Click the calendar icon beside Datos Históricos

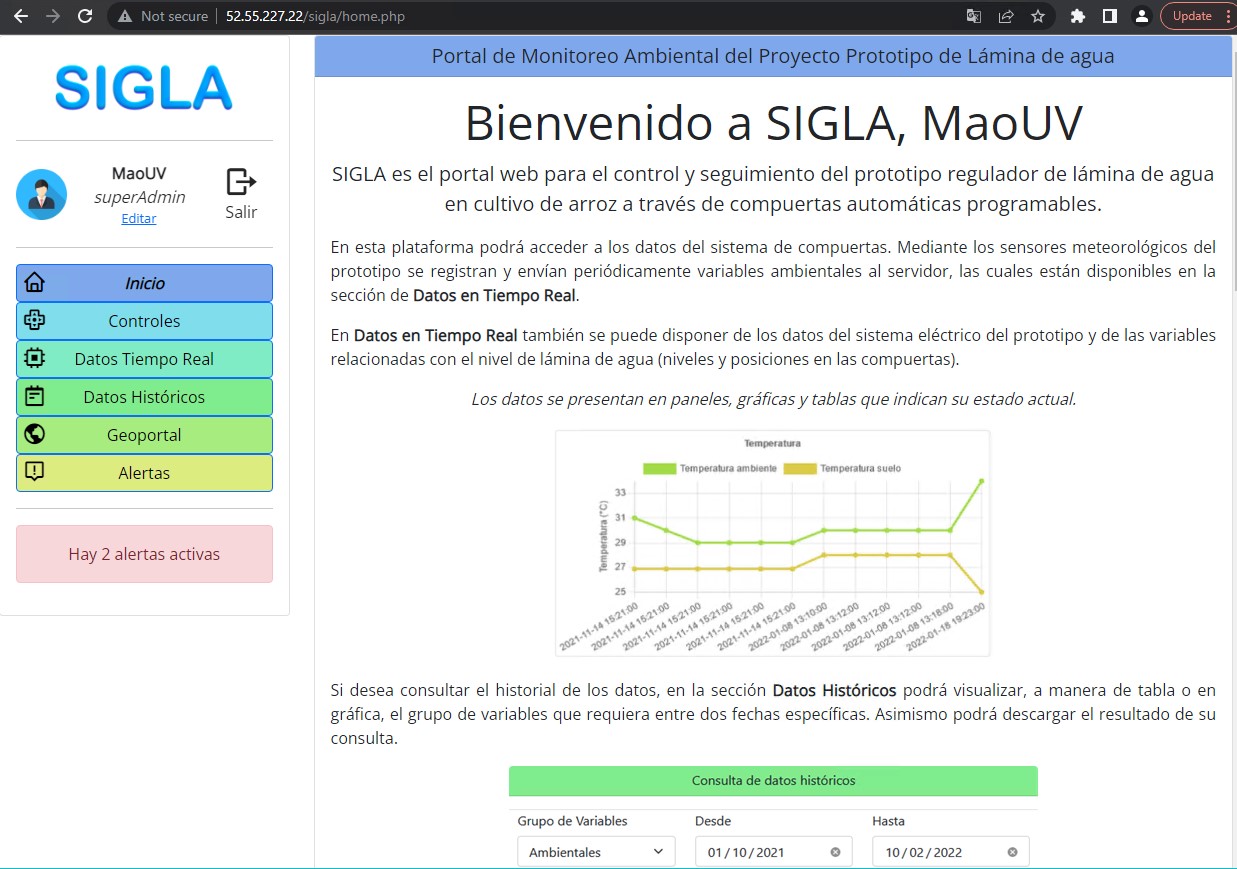point(35,397)
